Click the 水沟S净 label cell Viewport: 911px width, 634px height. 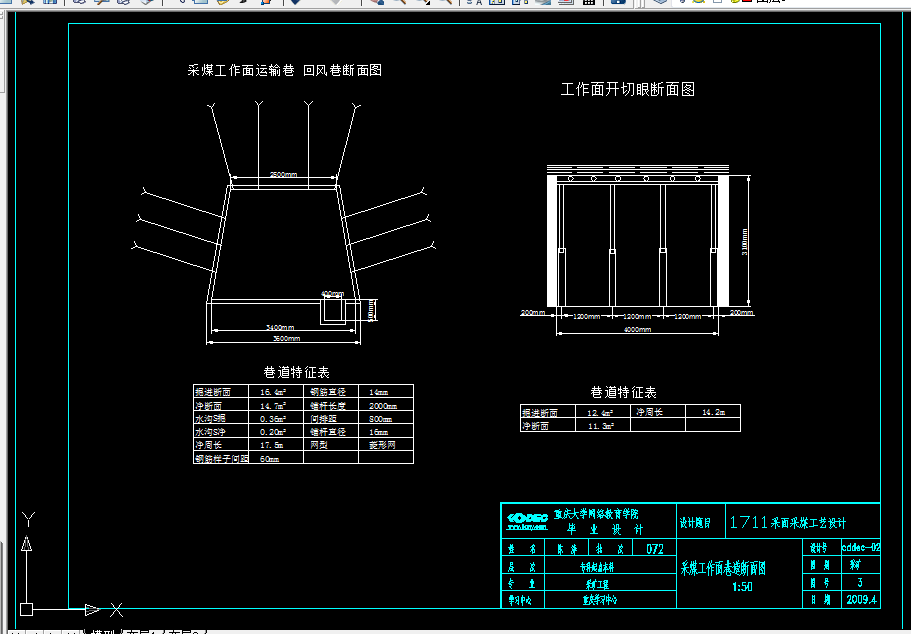coord(210,432)
